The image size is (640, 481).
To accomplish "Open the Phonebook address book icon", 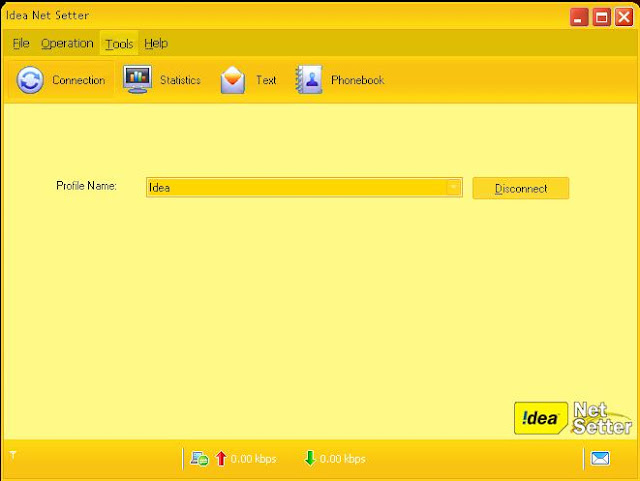I will 309,80.
